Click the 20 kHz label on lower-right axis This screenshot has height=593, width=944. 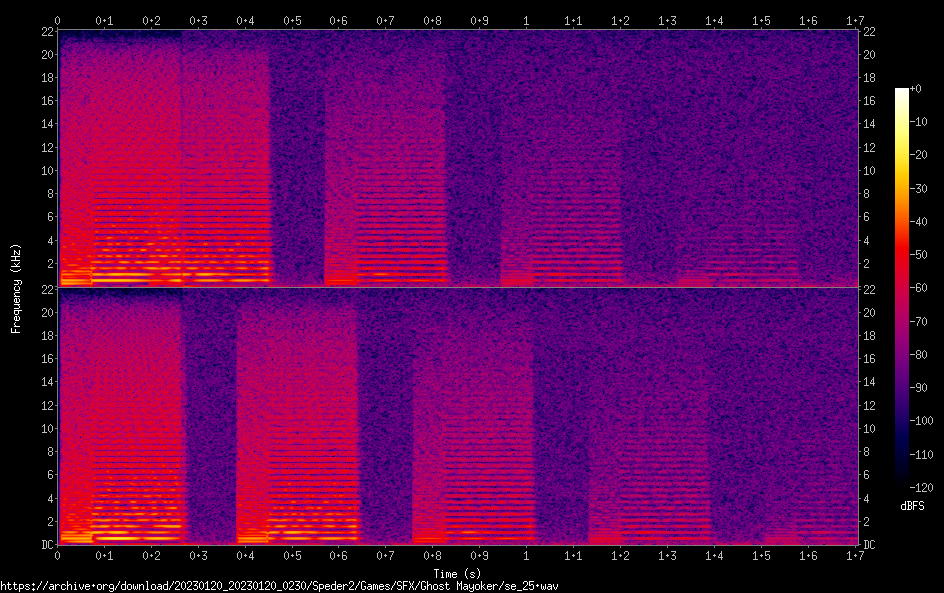click(870, 313)
